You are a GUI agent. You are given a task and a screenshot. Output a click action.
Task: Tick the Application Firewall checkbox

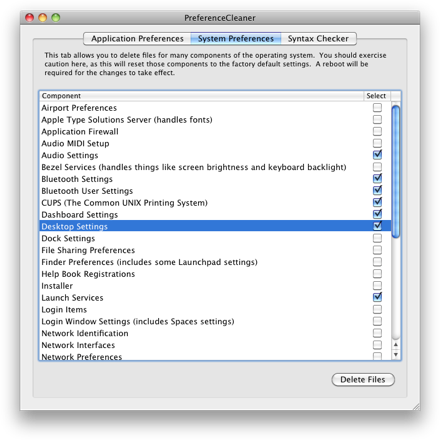(377, 131)
